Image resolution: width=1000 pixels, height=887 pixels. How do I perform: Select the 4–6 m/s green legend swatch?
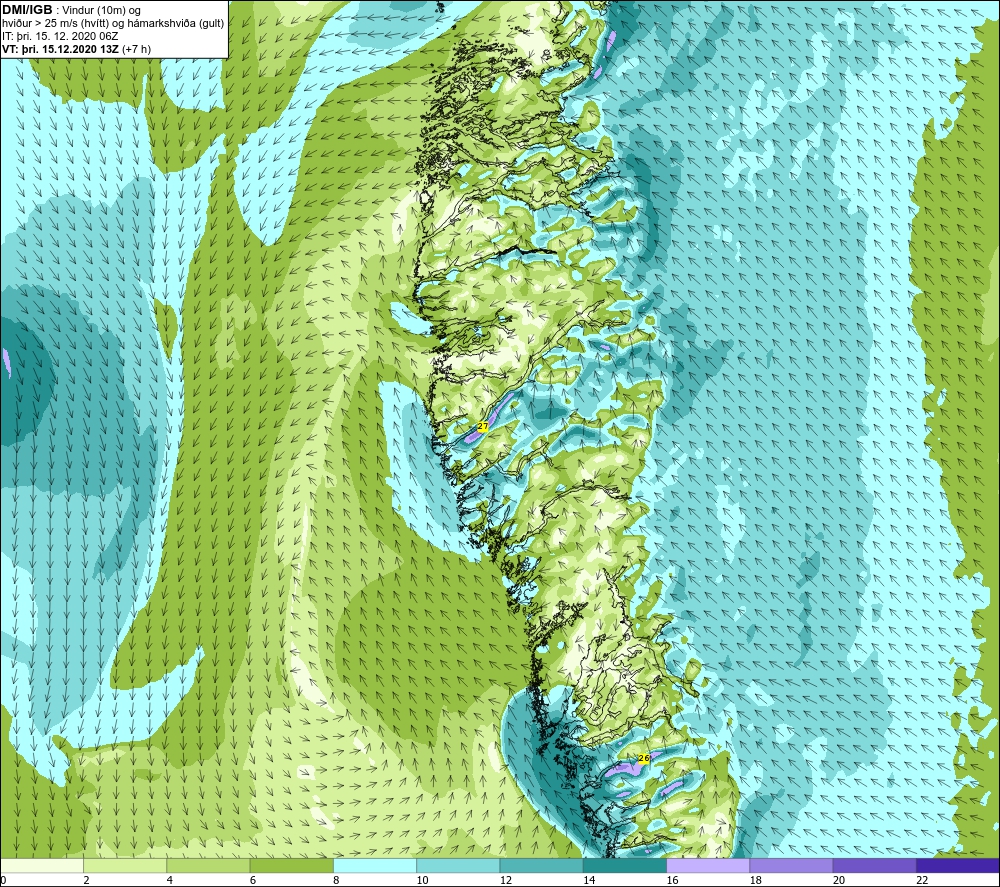(209, 865)
